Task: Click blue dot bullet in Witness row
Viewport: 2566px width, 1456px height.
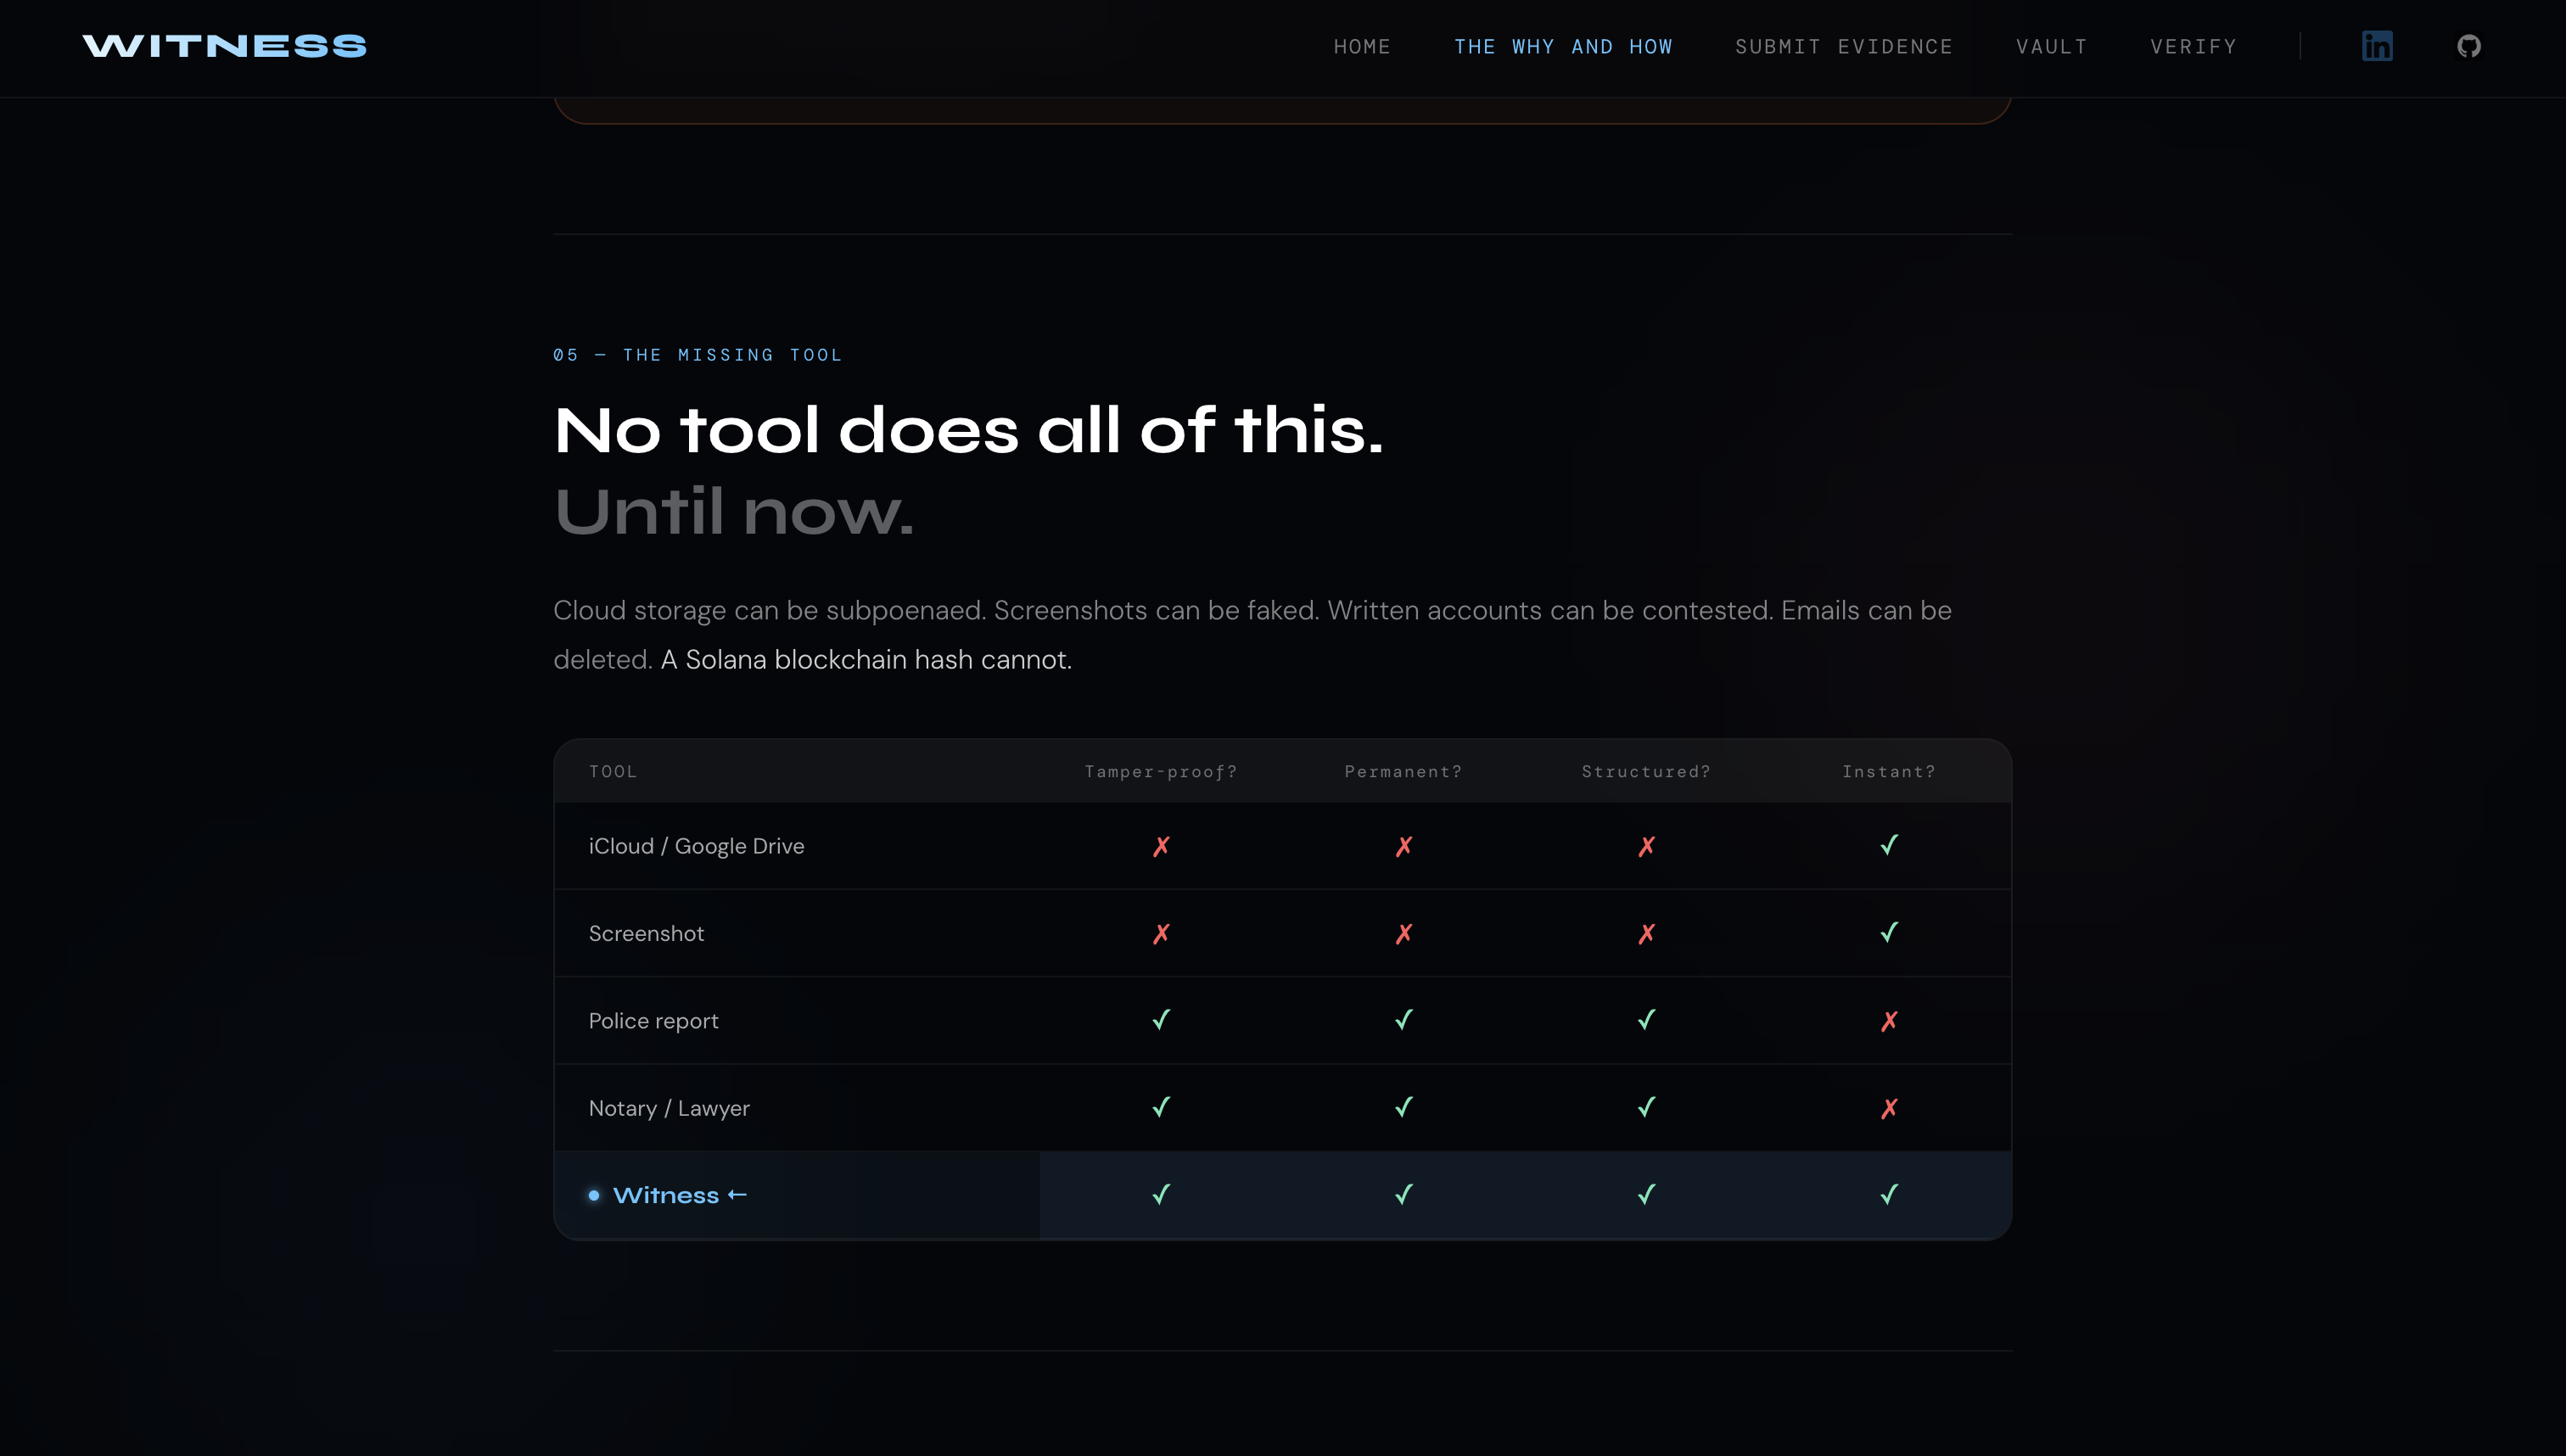Action: coord(594,1195)
